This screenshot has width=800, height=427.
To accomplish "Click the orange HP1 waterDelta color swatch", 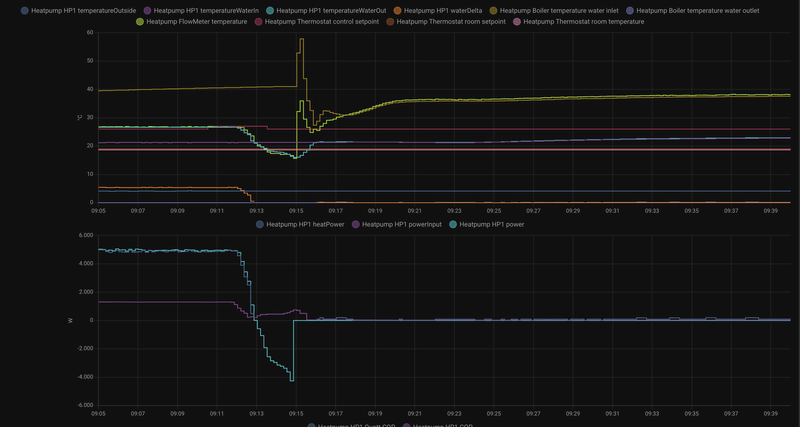I will click(397, 10).
